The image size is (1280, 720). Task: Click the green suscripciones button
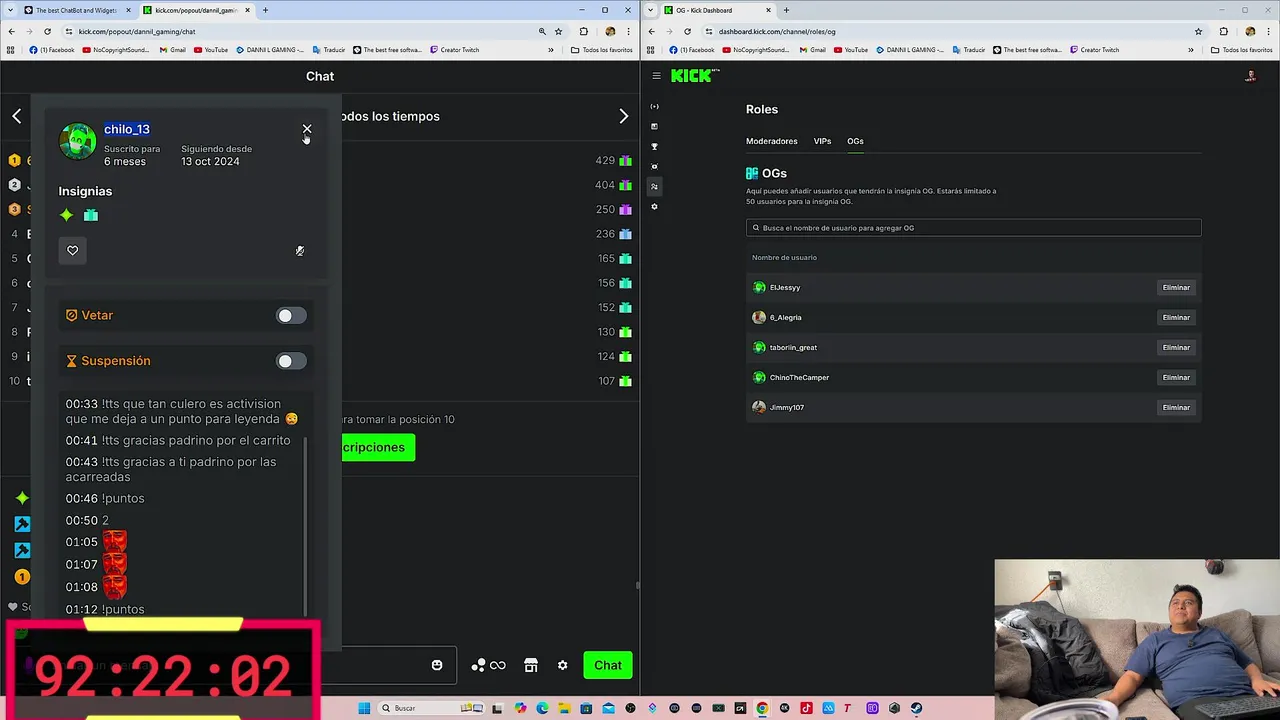(x=378, y=447)
